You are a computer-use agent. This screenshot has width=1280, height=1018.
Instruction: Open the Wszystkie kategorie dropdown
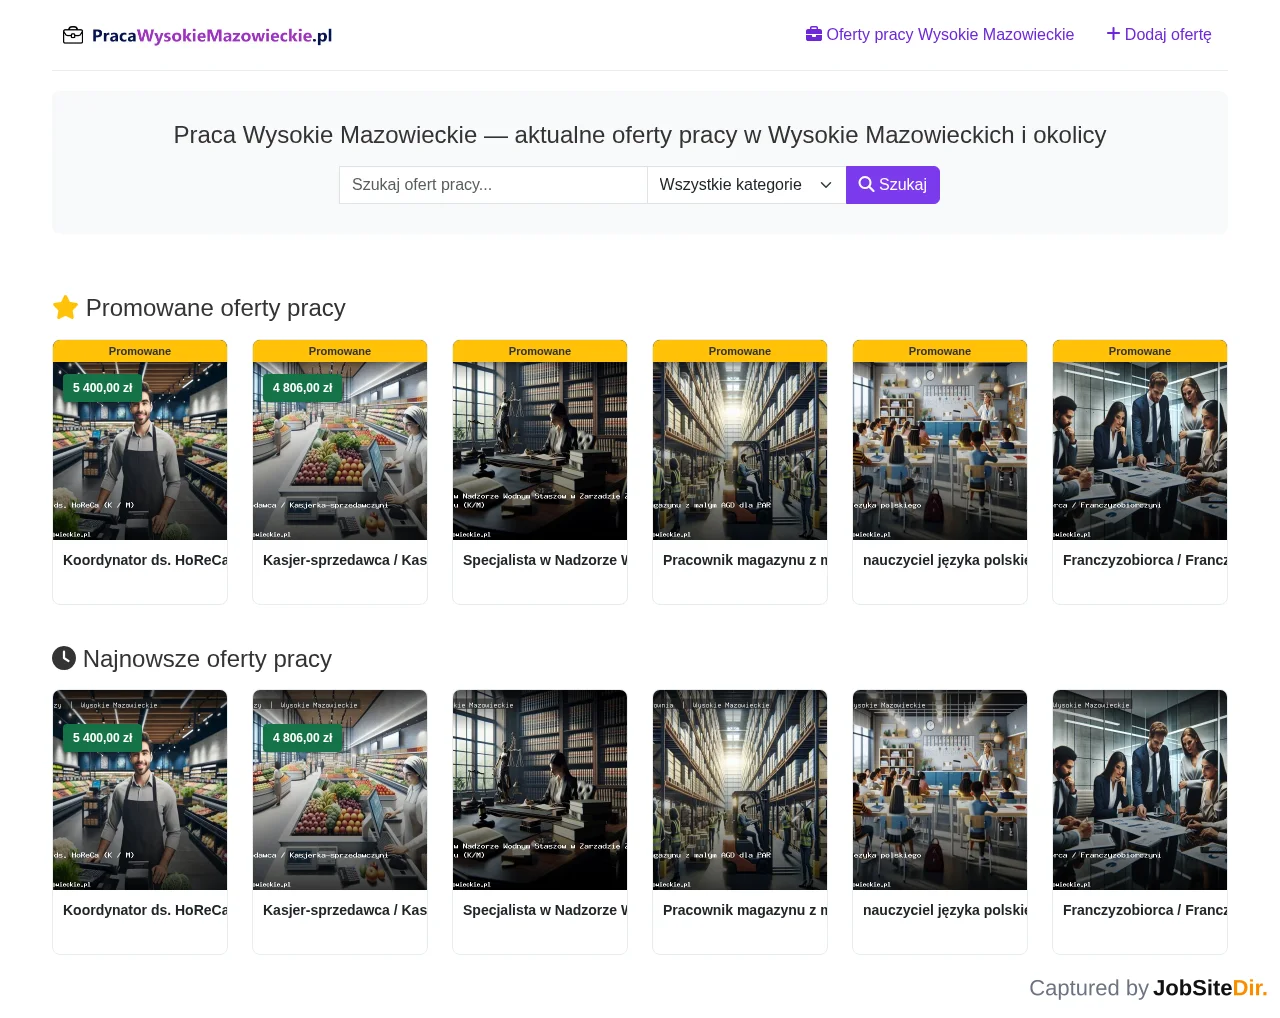click(746, 185)
